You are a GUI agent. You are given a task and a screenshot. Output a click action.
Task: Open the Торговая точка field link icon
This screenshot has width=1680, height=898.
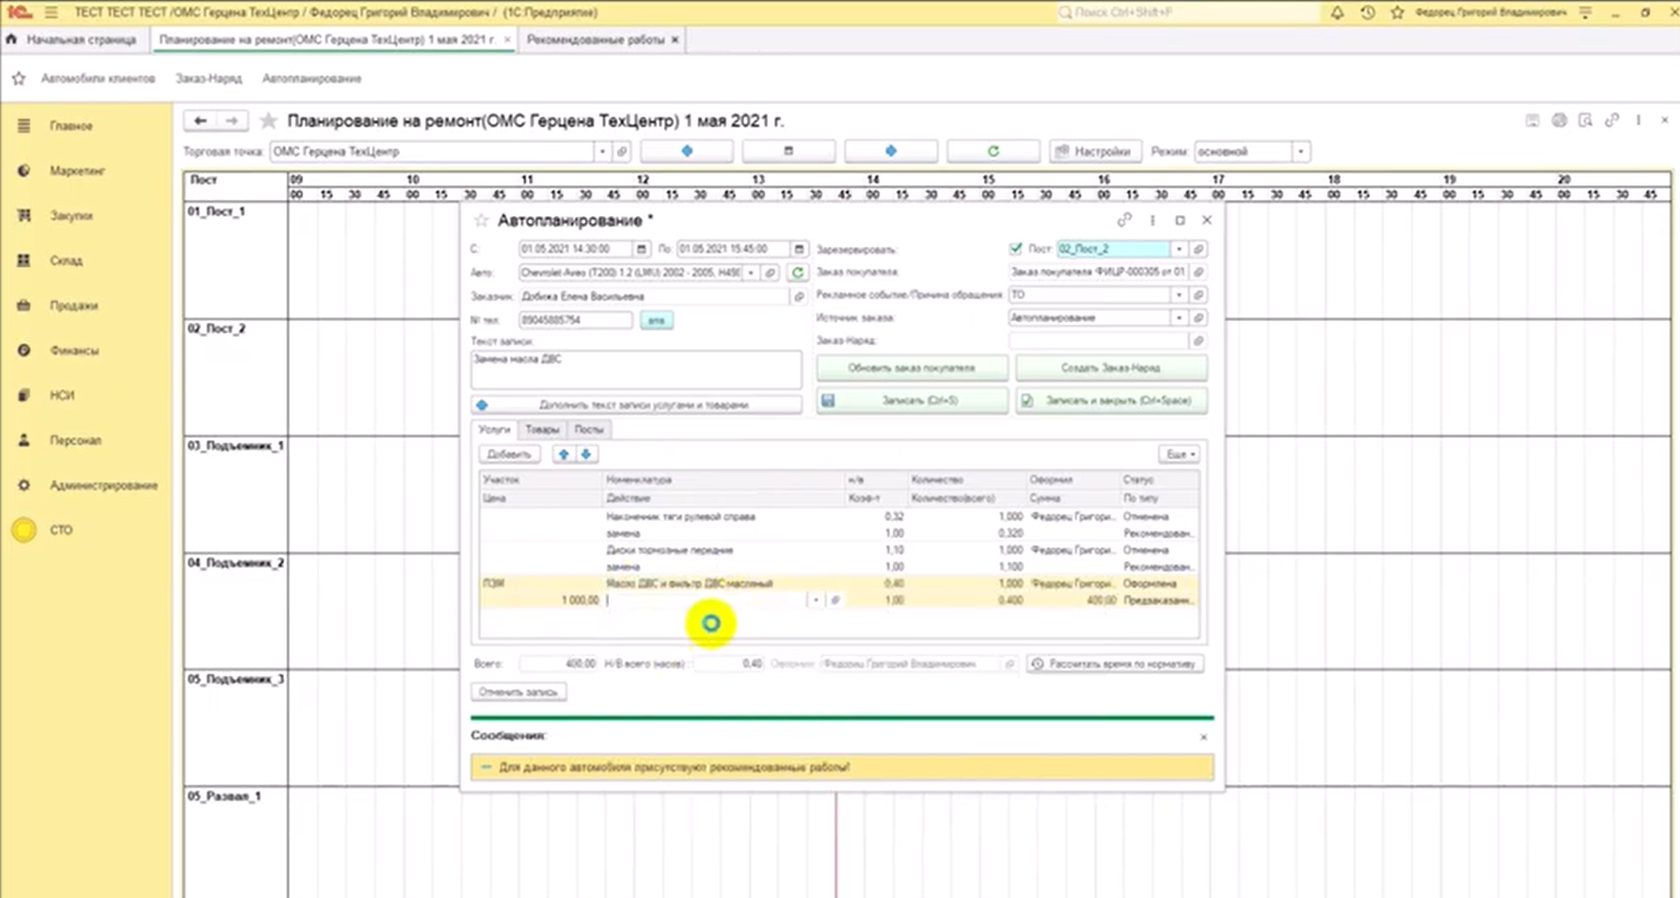622,152
